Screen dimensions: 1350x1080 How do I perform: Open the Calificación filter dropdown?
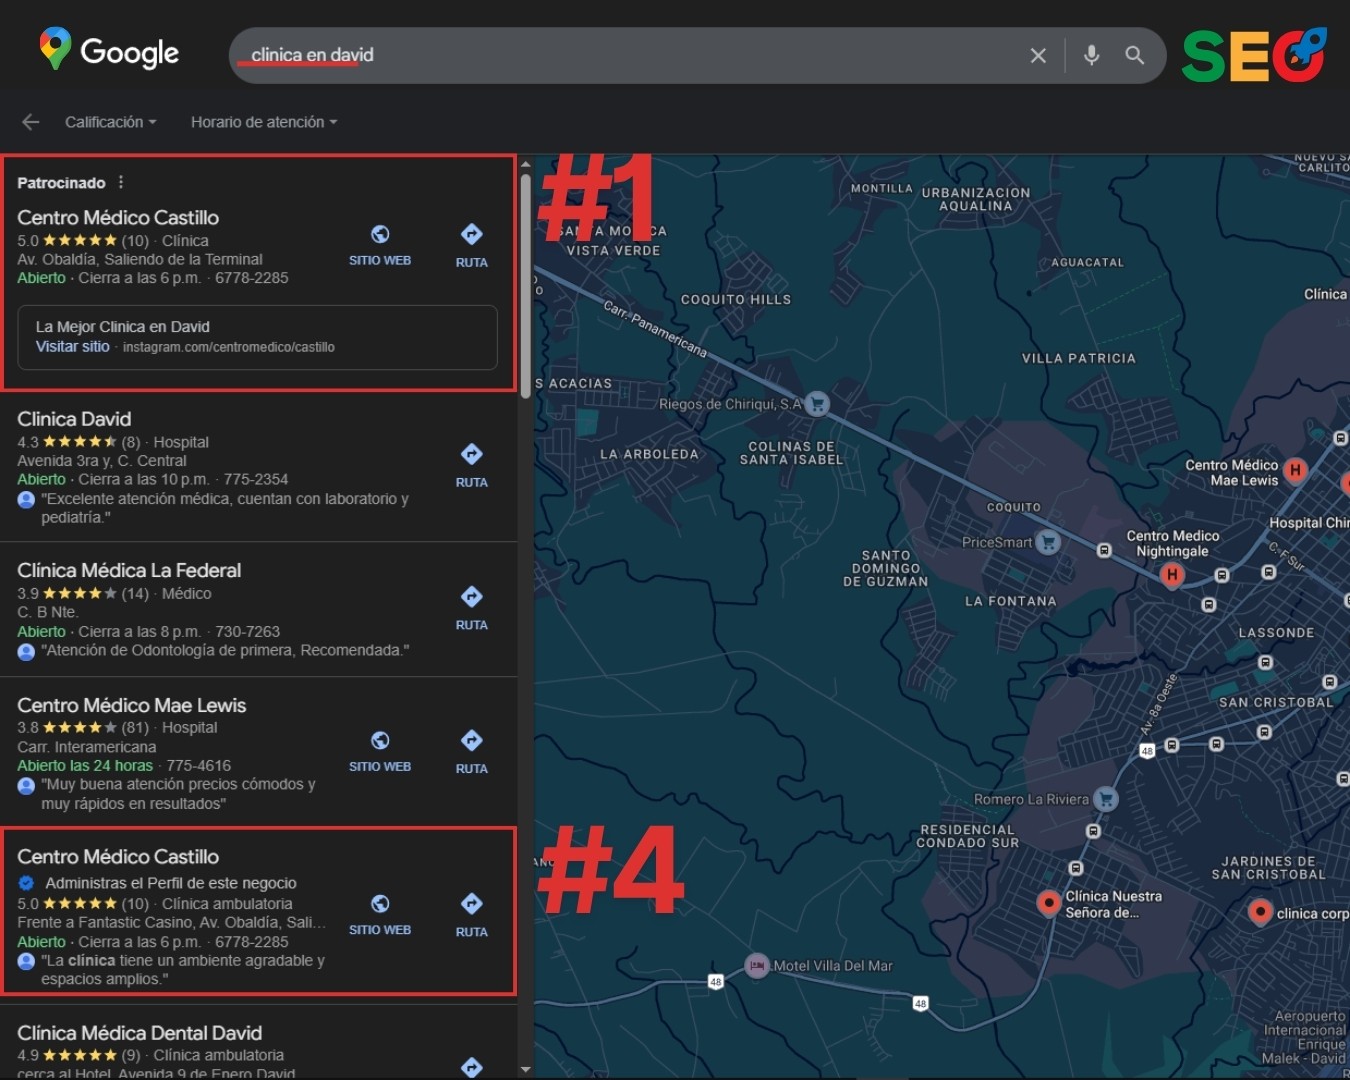110,122
